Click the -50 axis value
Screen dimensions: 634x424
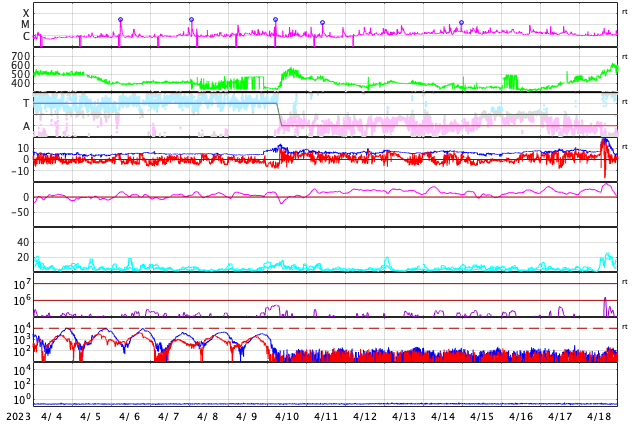pyautogui.click(x=20, y=212)
